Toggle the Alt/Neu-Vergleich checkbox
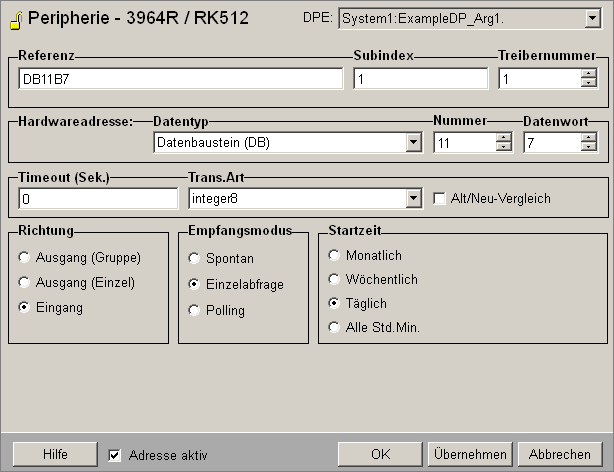614x472 pixels. (x=440, y=199)
